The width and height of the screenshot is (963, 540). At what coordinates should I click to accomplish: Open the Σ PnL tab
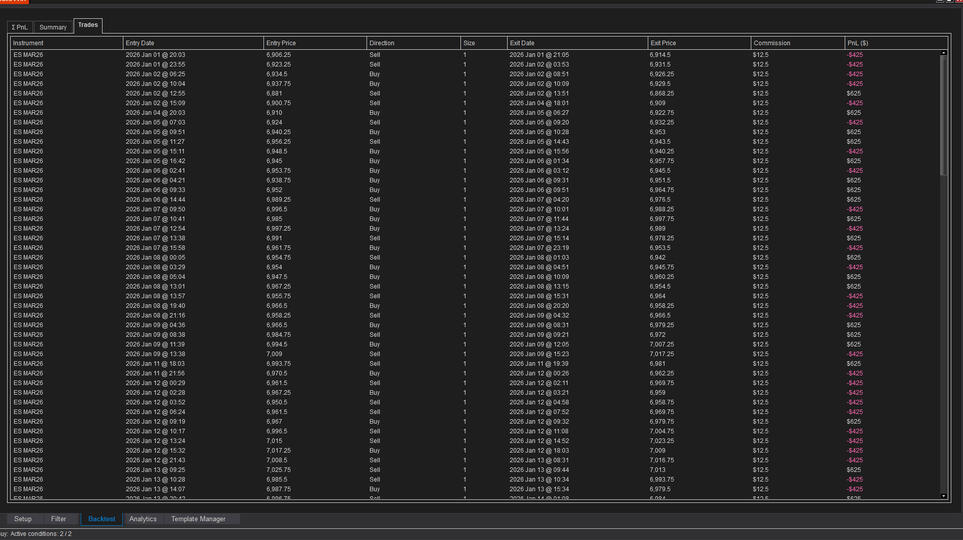point(20,27)
